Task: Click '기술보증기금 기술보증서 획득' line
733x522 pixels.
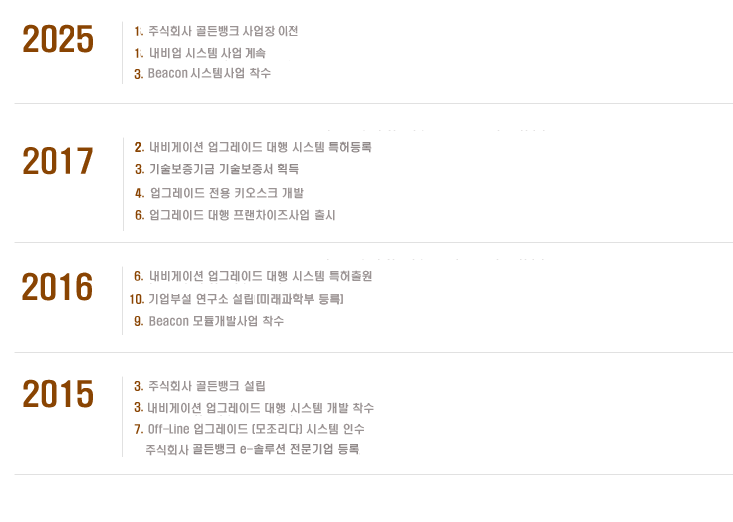Action: click(x=223, y=169)
